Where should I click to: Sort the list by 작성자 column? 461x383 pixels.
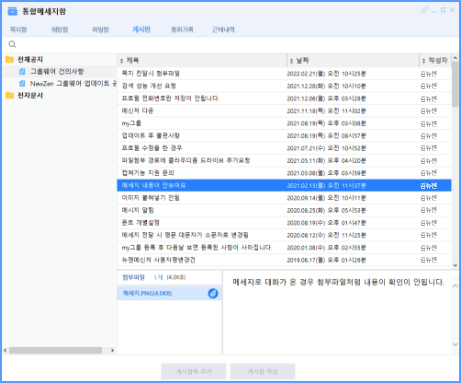tap(435, 60)
